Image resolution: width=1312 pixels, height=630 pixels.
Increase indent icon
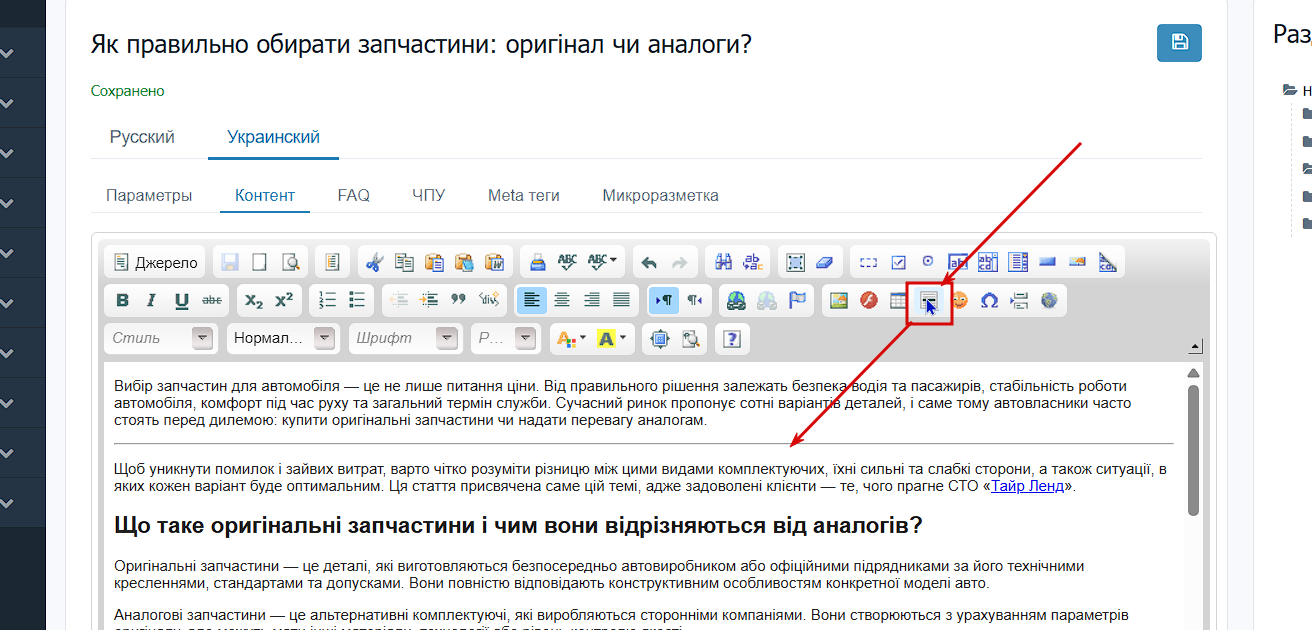pos(429,300)
